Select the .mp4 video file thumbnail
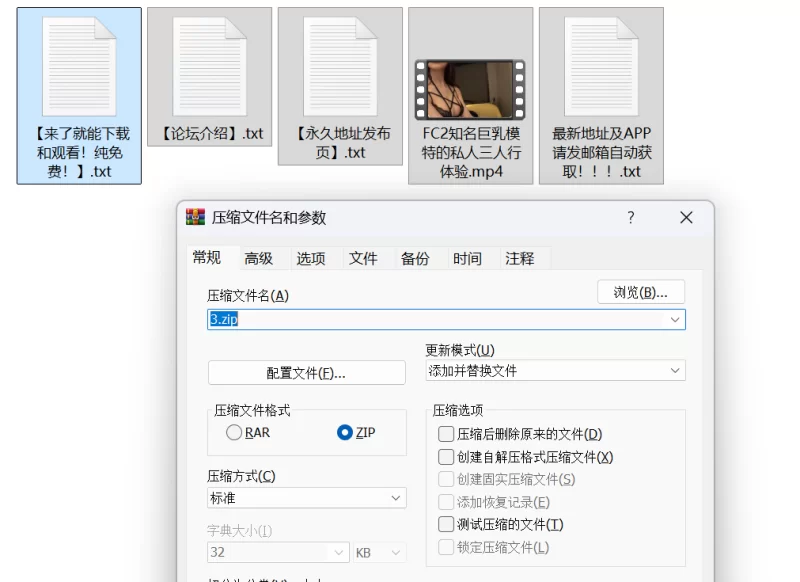Image resolution: width=800 pixels, height=582 pixels. point(470,89)
